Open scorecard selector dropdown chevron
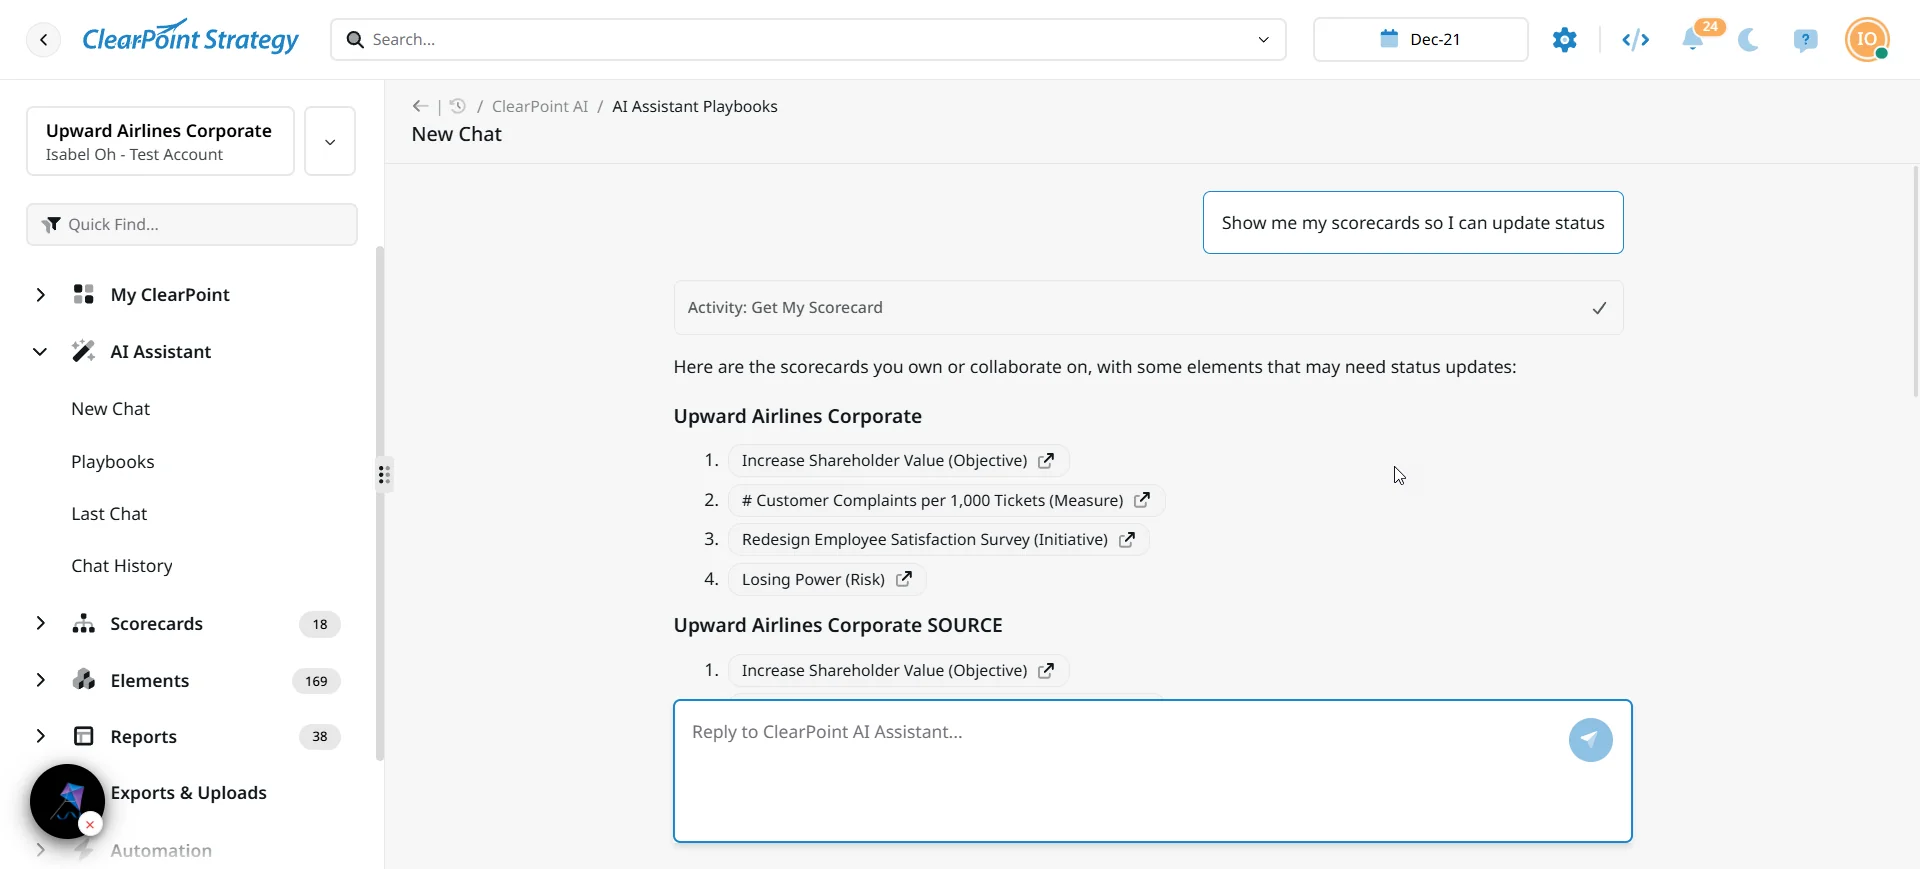This screenshot has height=869, width=1920. [330, 141]
